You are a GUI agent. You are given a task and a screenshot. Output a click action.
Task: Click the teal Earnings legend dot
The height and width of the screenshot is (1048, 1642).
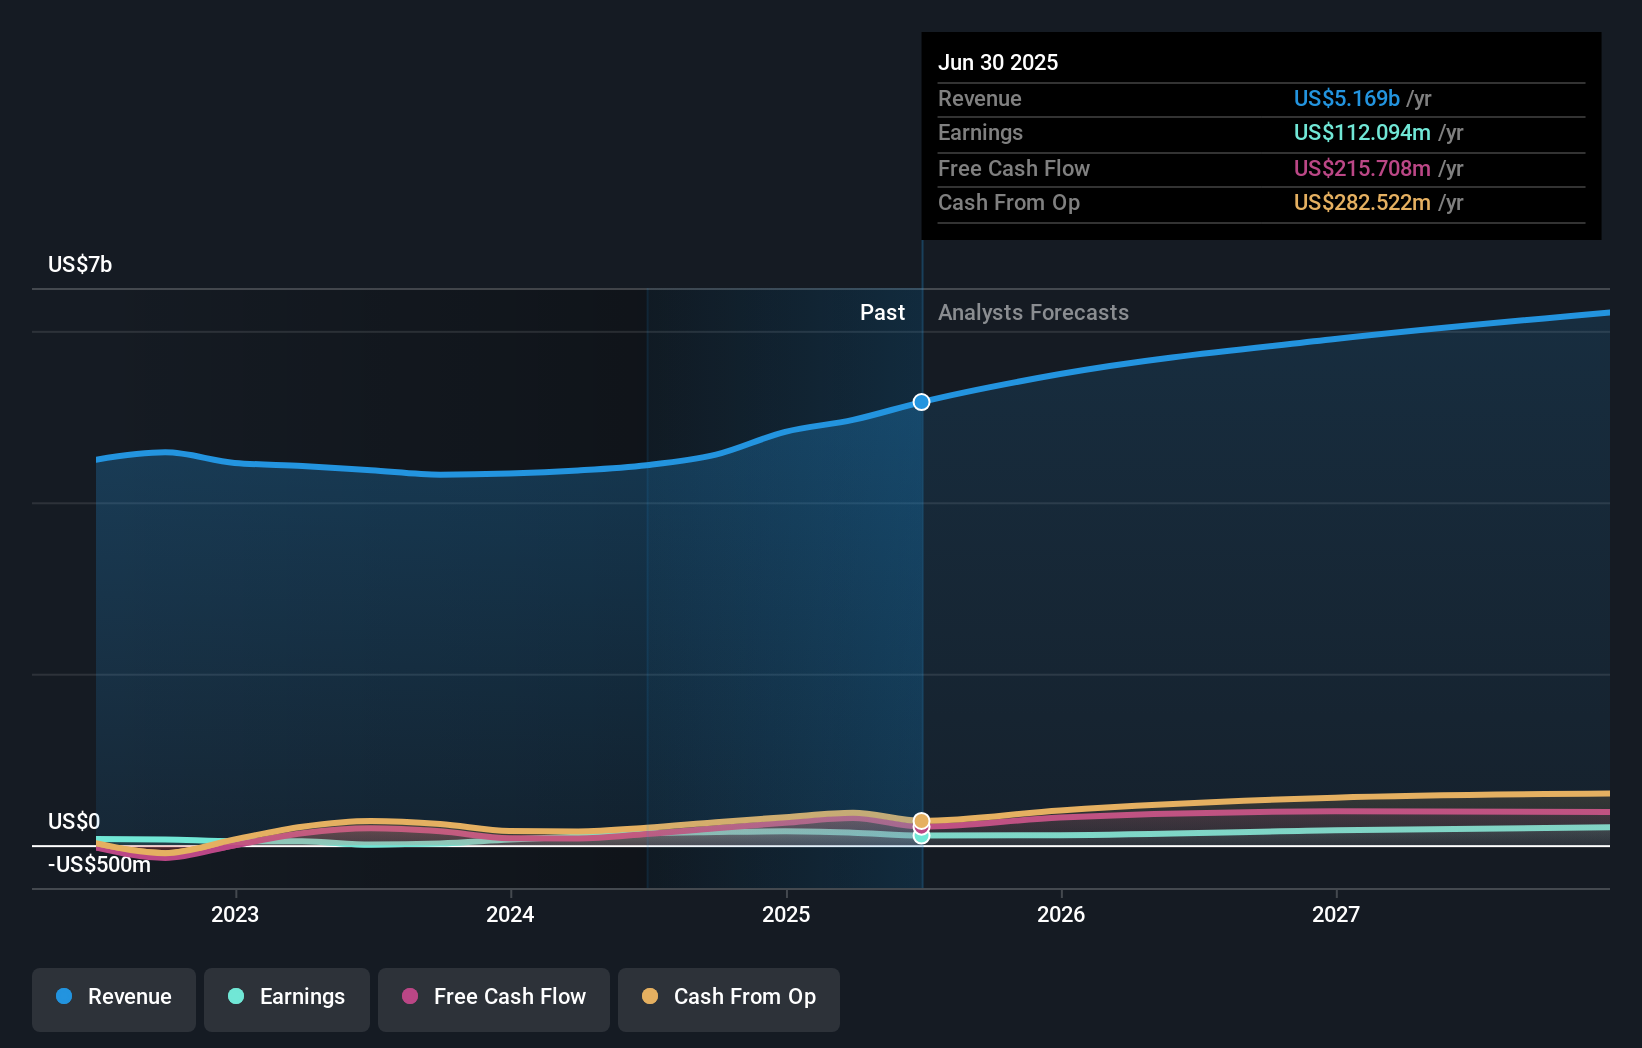click(x=236, y=997)
